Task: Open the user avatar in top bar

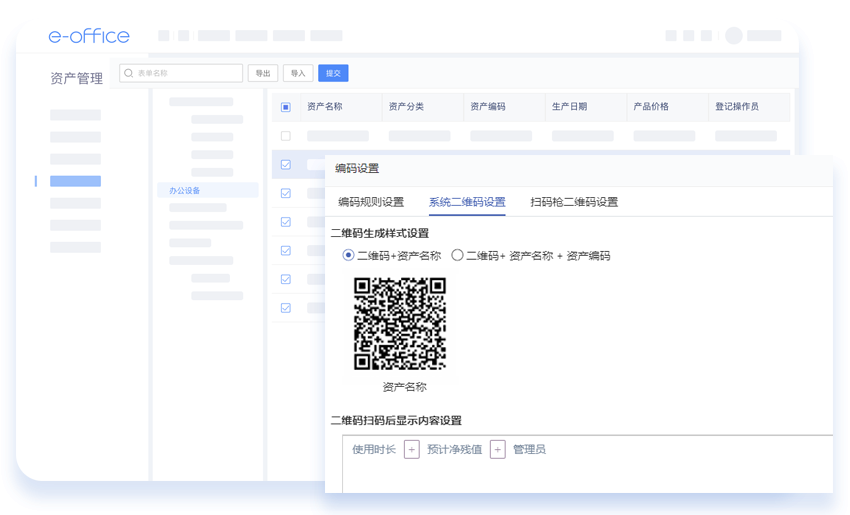Action: [734, 36]
